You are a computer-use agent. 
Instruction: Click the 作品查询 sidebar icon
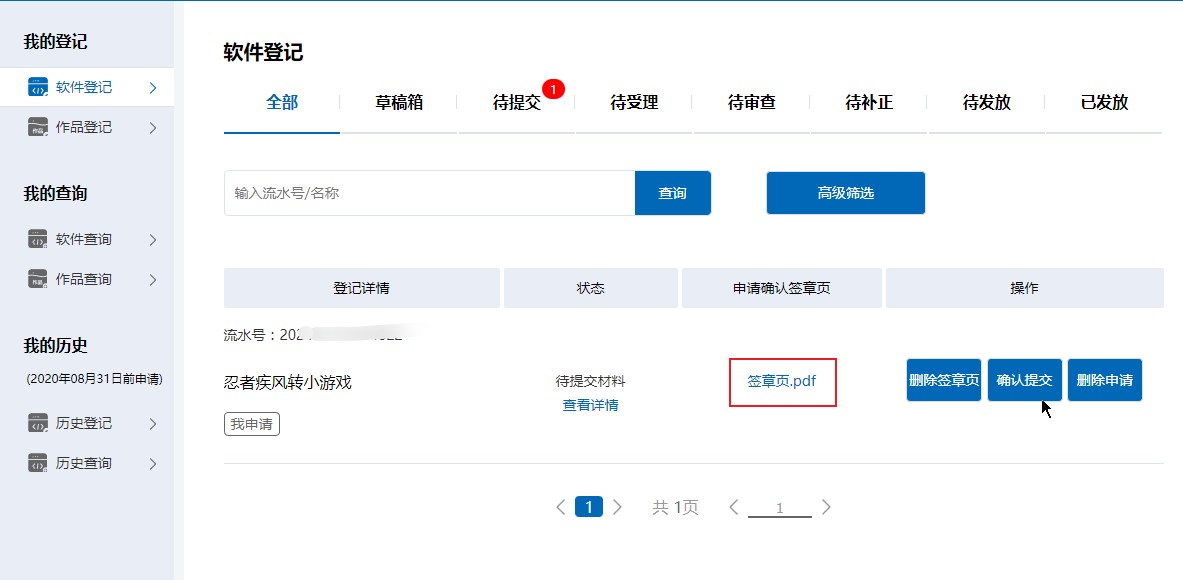37,280
